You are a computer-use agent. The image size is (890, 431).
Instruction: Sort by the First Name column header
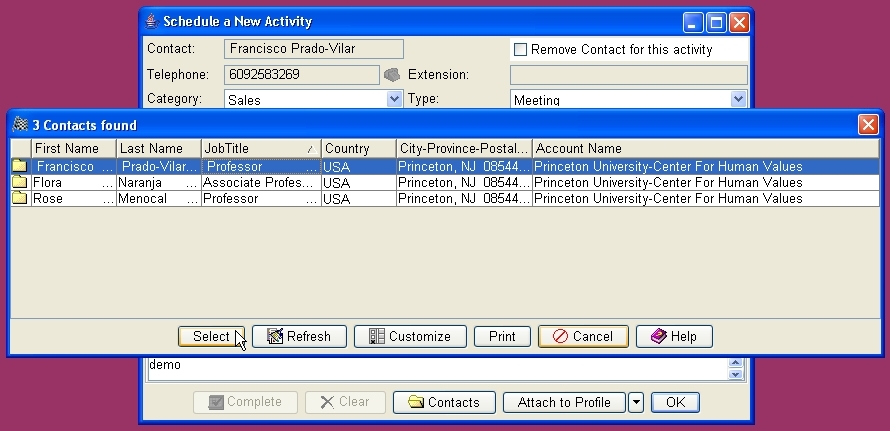(74, 148)
